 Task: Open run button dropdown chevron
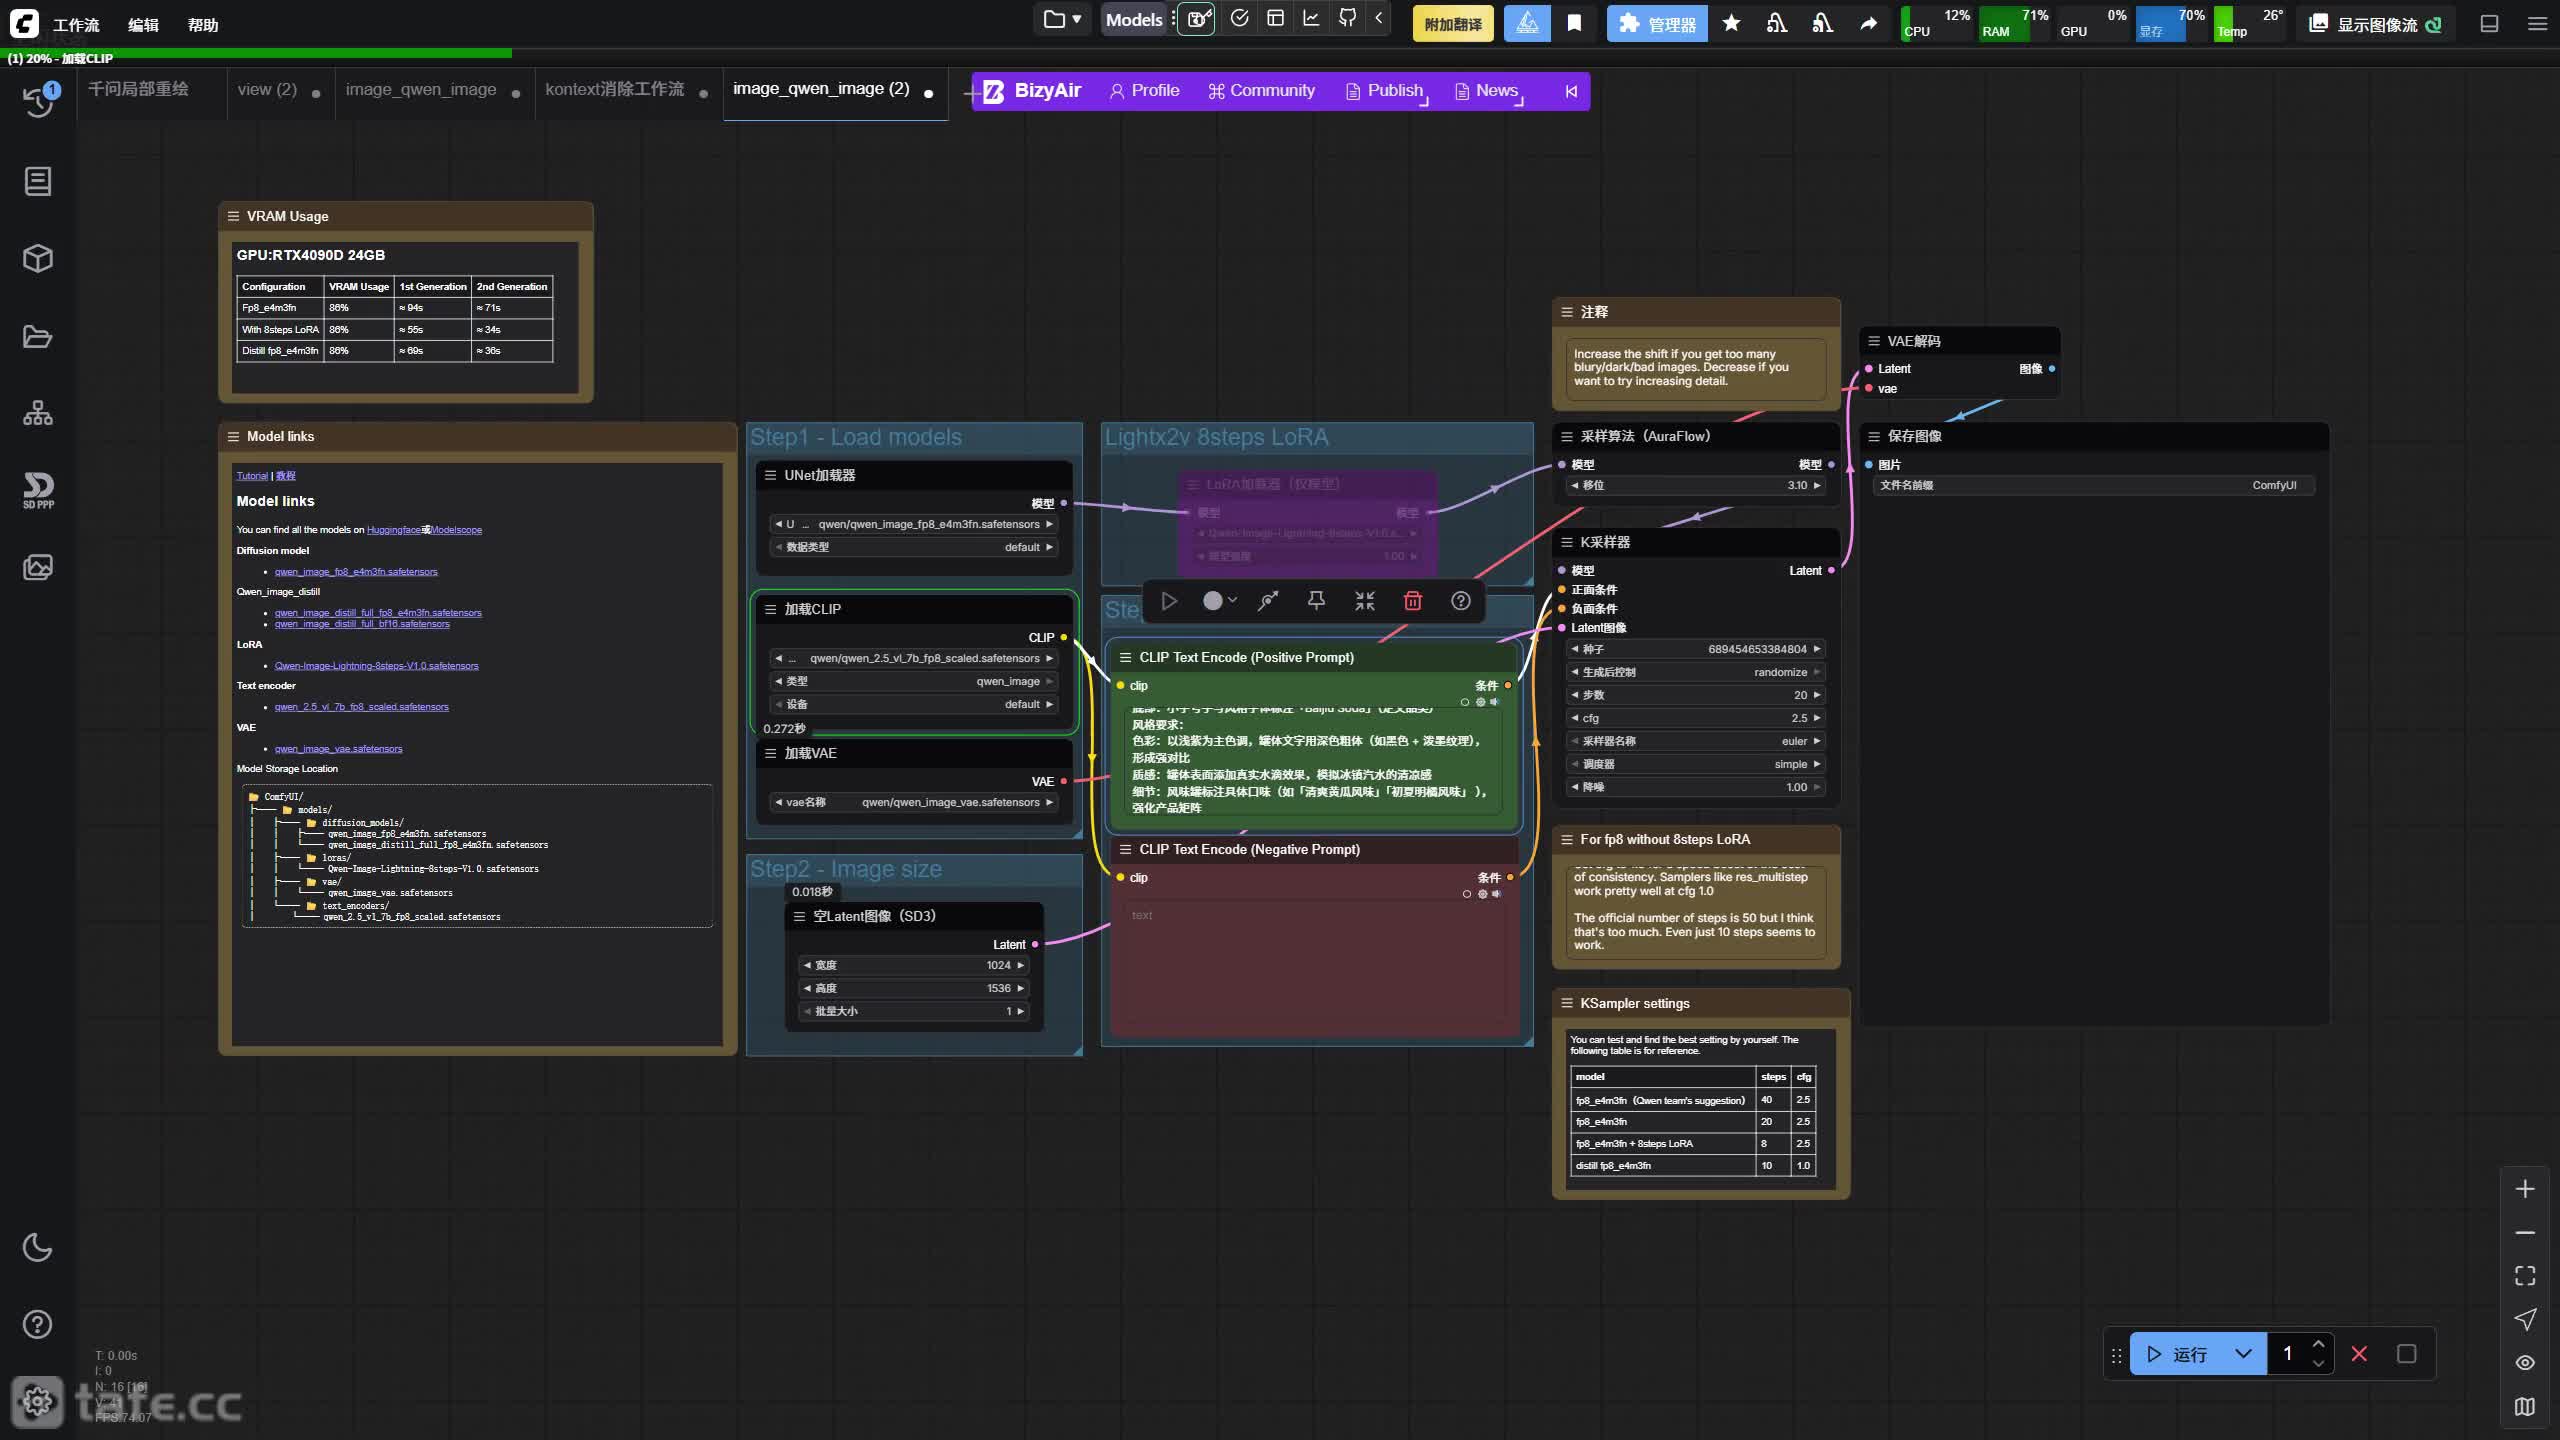pos(2243,1354)
